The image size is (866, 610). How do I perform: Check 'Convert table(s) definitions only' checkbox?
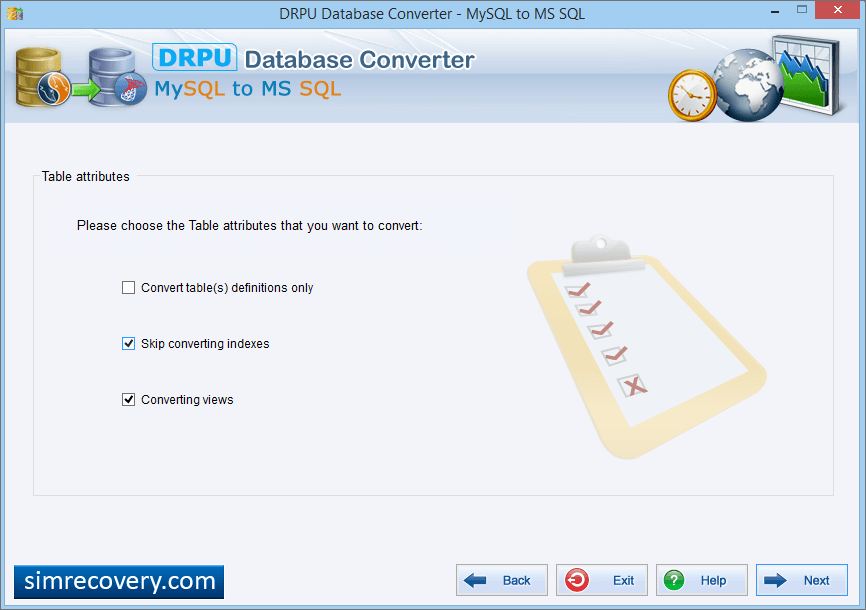click(x=128, y=288)
